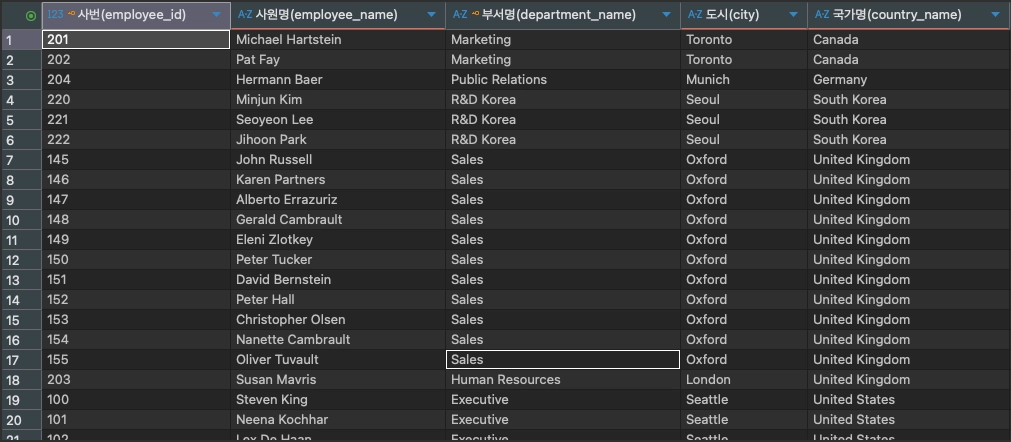Select the cell Oliver Tuvault

click(338, 360)
